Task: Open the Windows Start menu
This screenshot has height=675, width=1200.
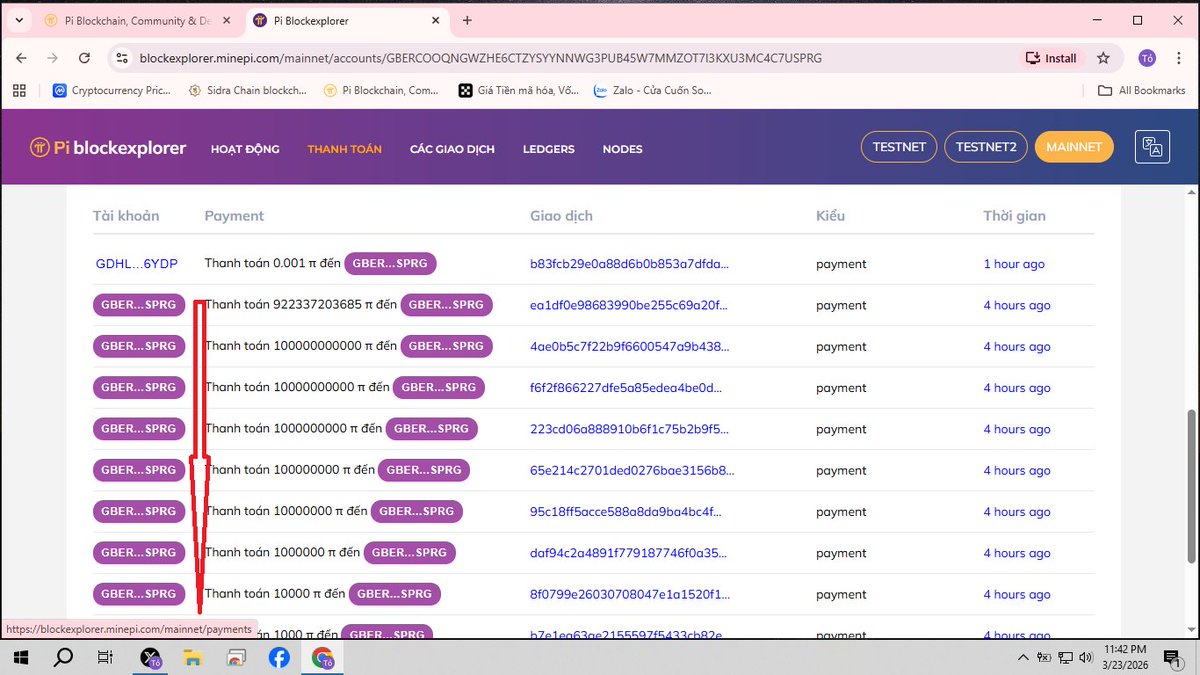Action: pyautogui.click(x=20, y=657)
